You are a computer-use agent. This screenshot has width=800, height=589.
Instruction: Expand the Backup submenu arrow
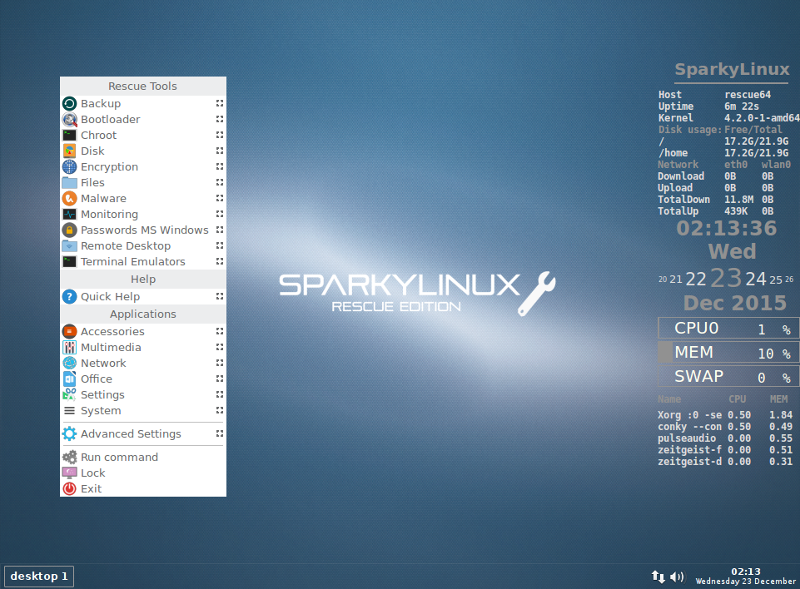[x=219, y=104]
